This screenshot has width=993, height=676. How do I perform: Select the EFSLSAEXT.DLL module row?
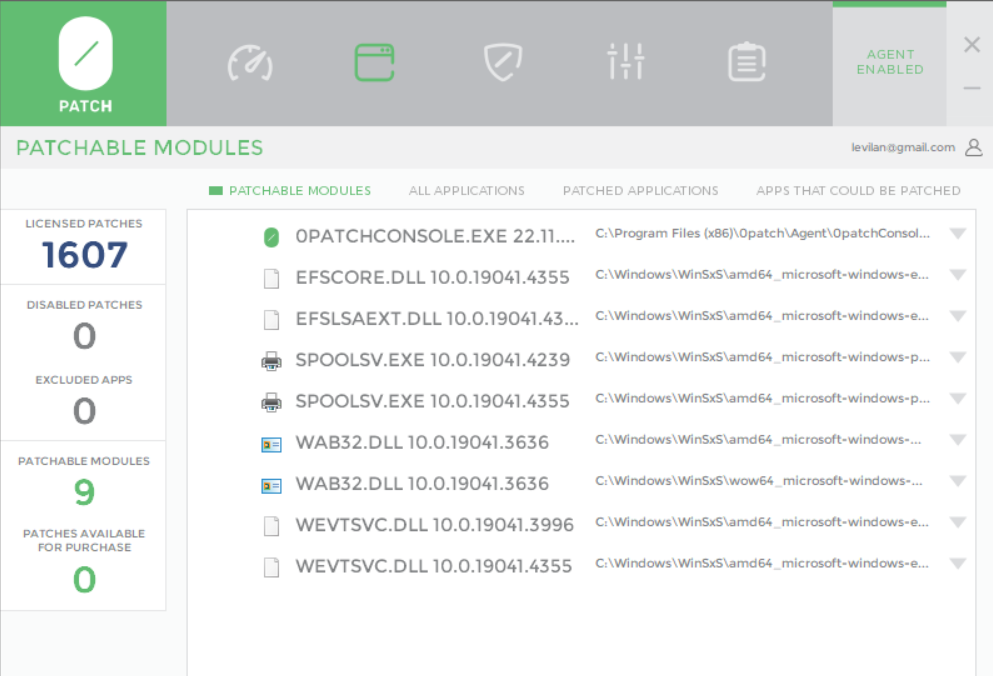(437, 319)
